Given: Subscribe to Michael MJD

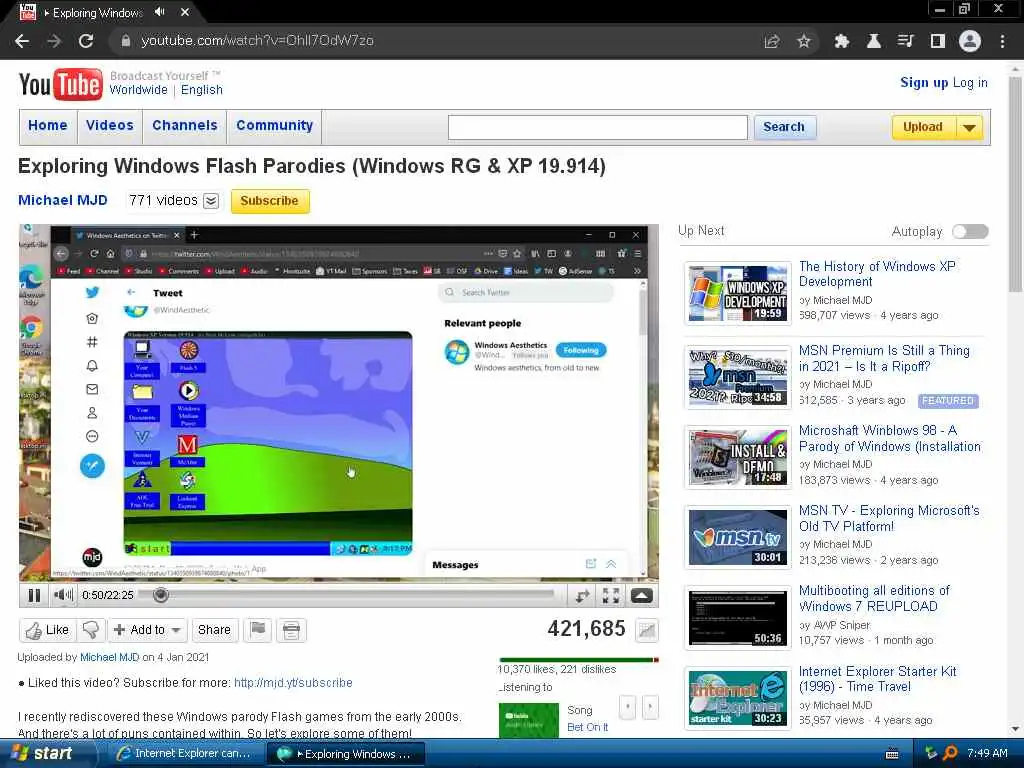Looking at the screenshot, I should click(270, 200).
